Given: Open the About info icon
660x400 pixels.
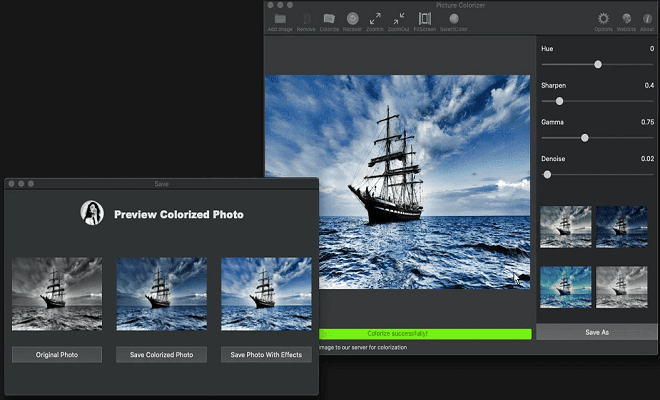Looking at the screenshot, I should click(648, 19).
